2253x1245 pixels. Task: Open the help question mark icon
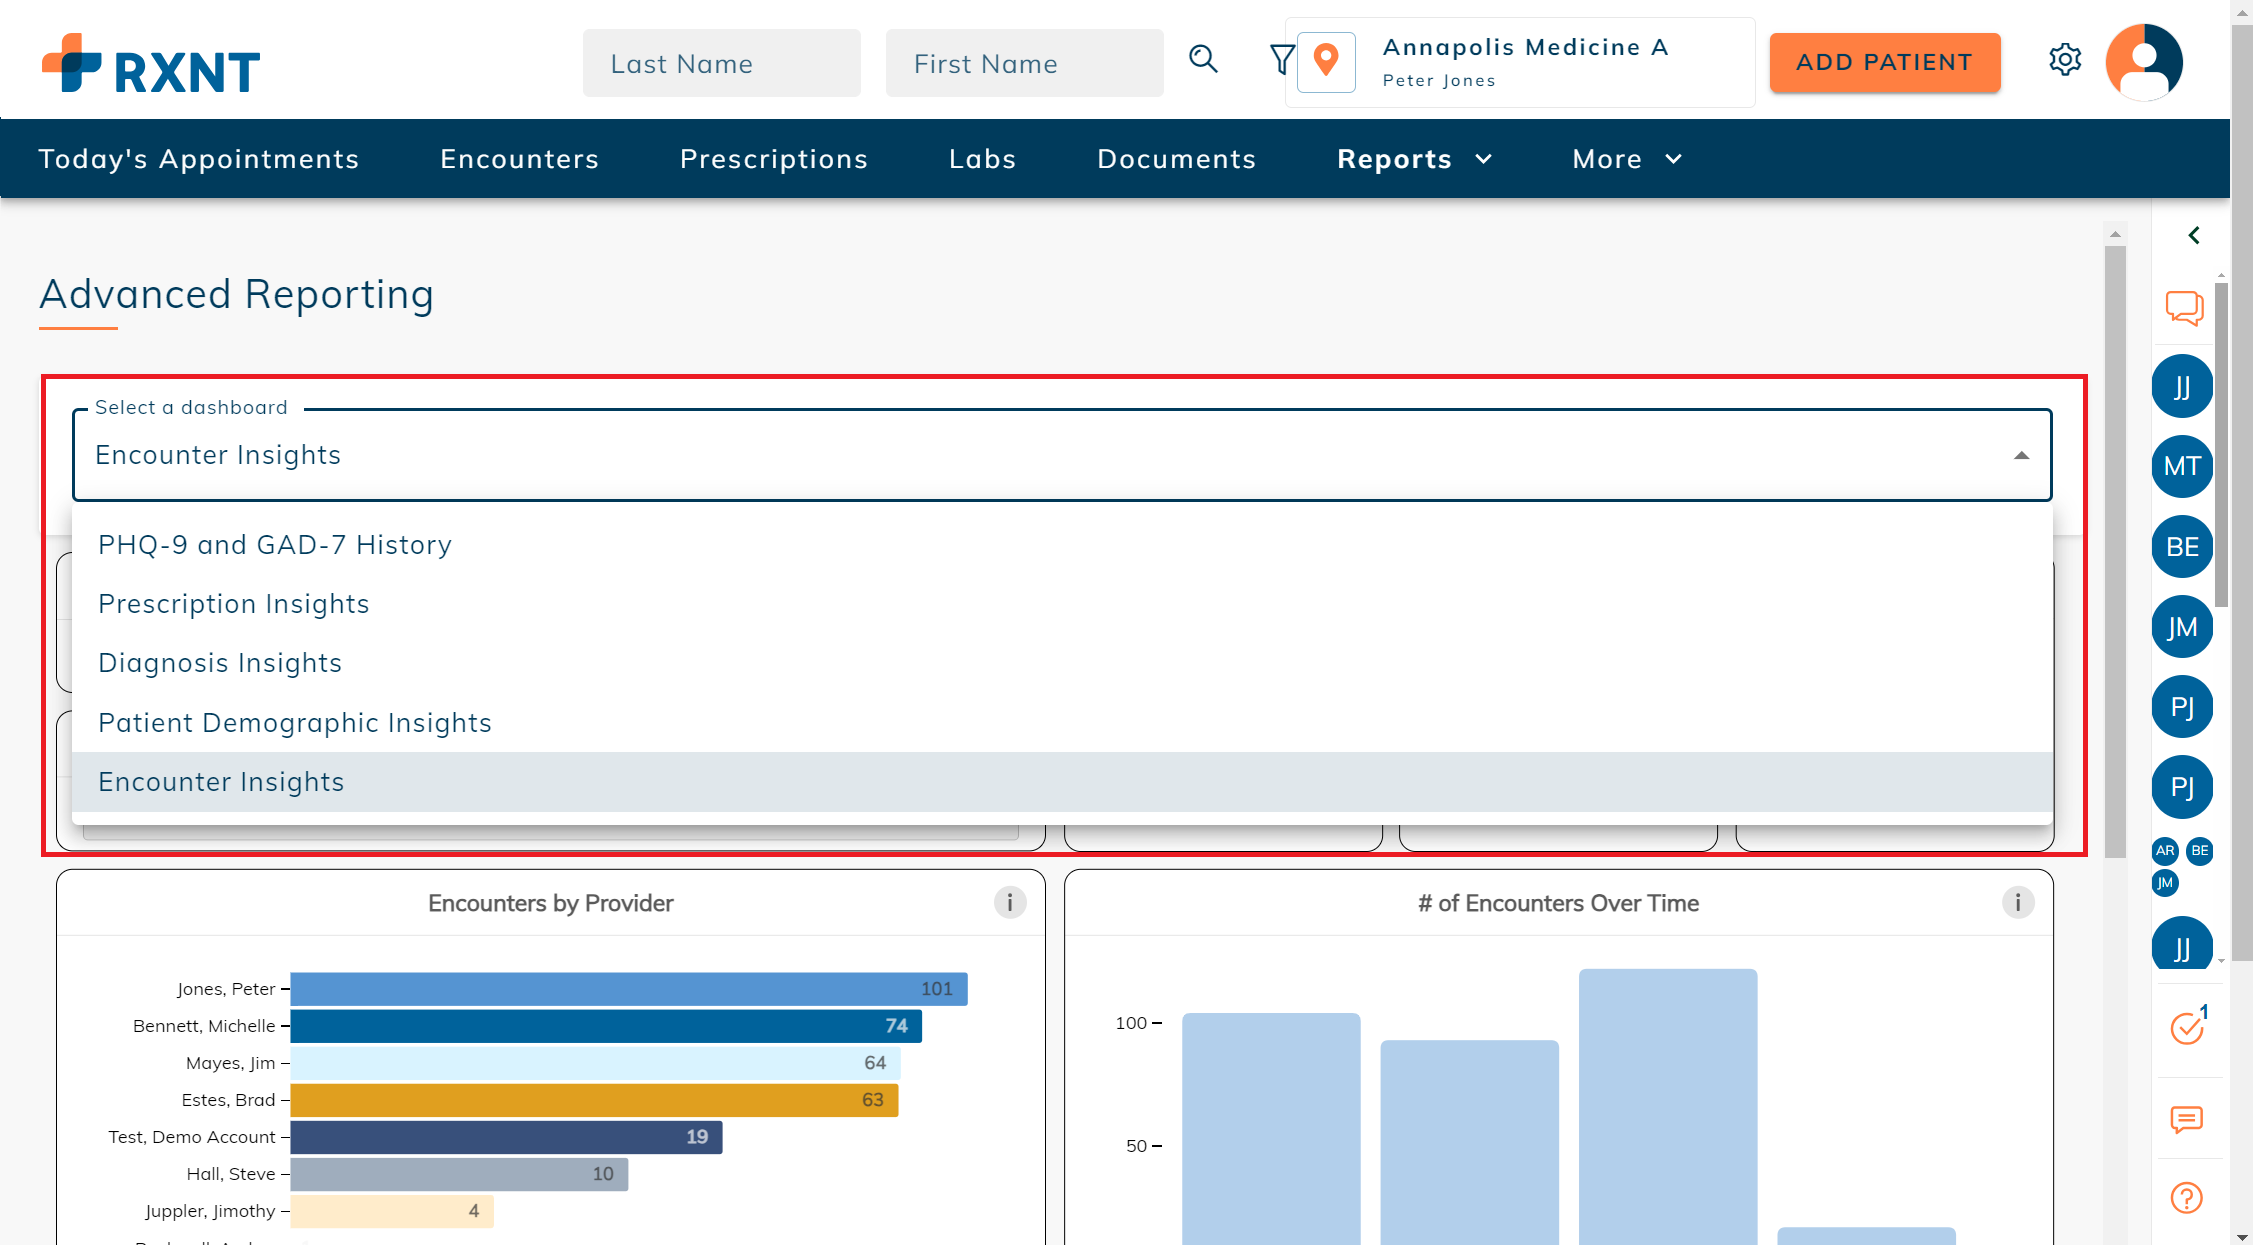(2187, 1198)
